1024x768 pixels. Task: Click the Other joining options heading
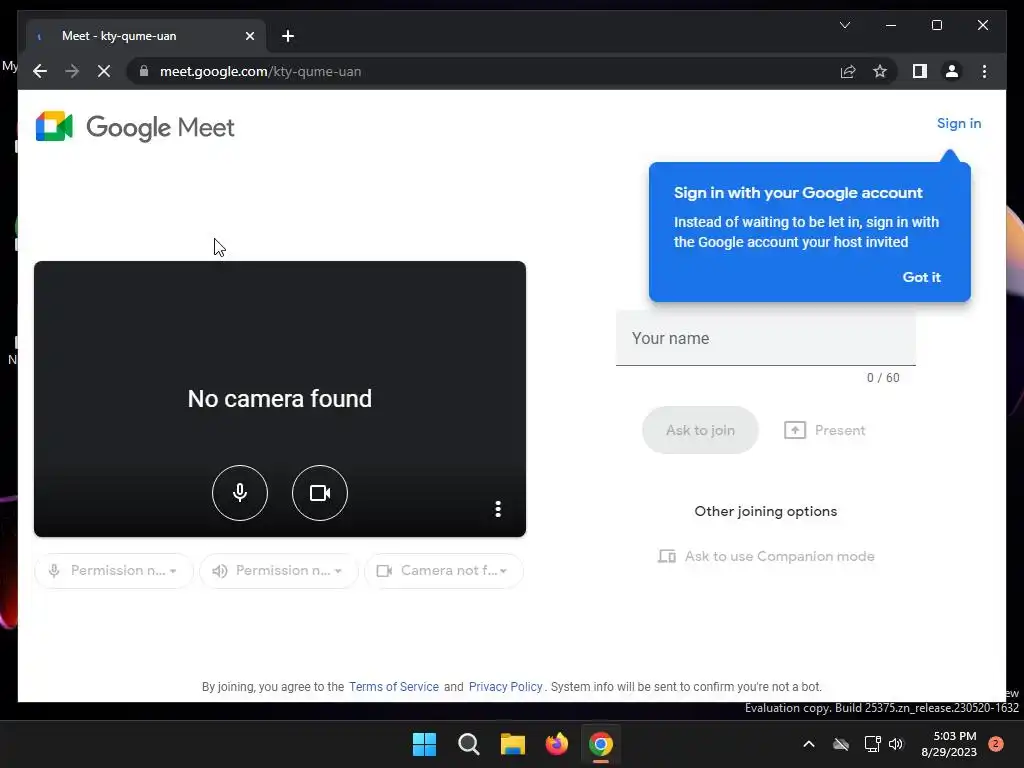point(765,511)
